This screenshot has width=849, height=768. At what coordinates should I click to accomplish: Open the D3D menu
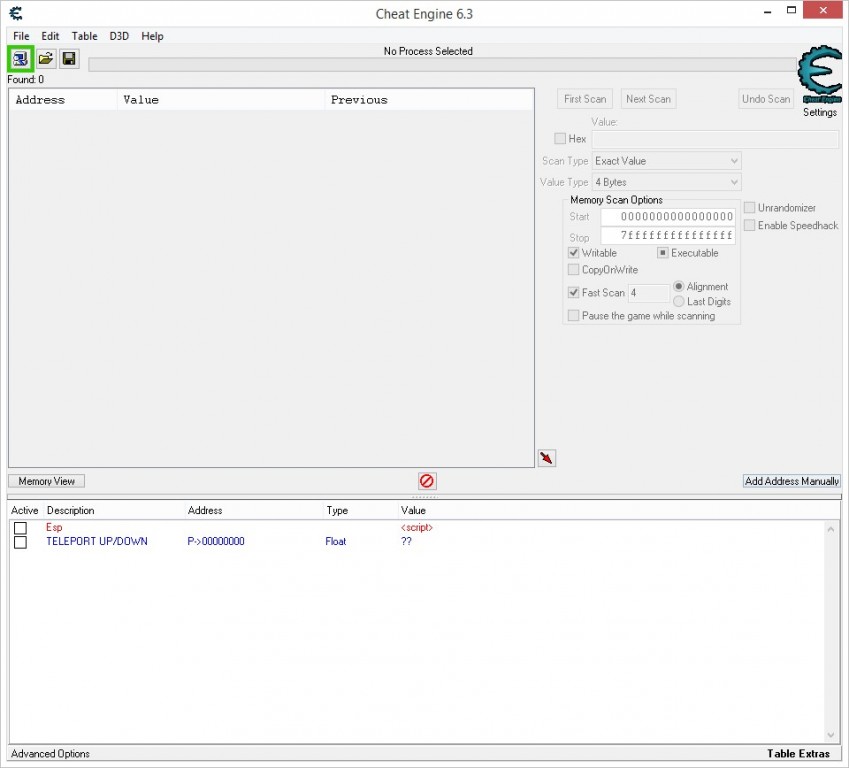click(119, 36)
